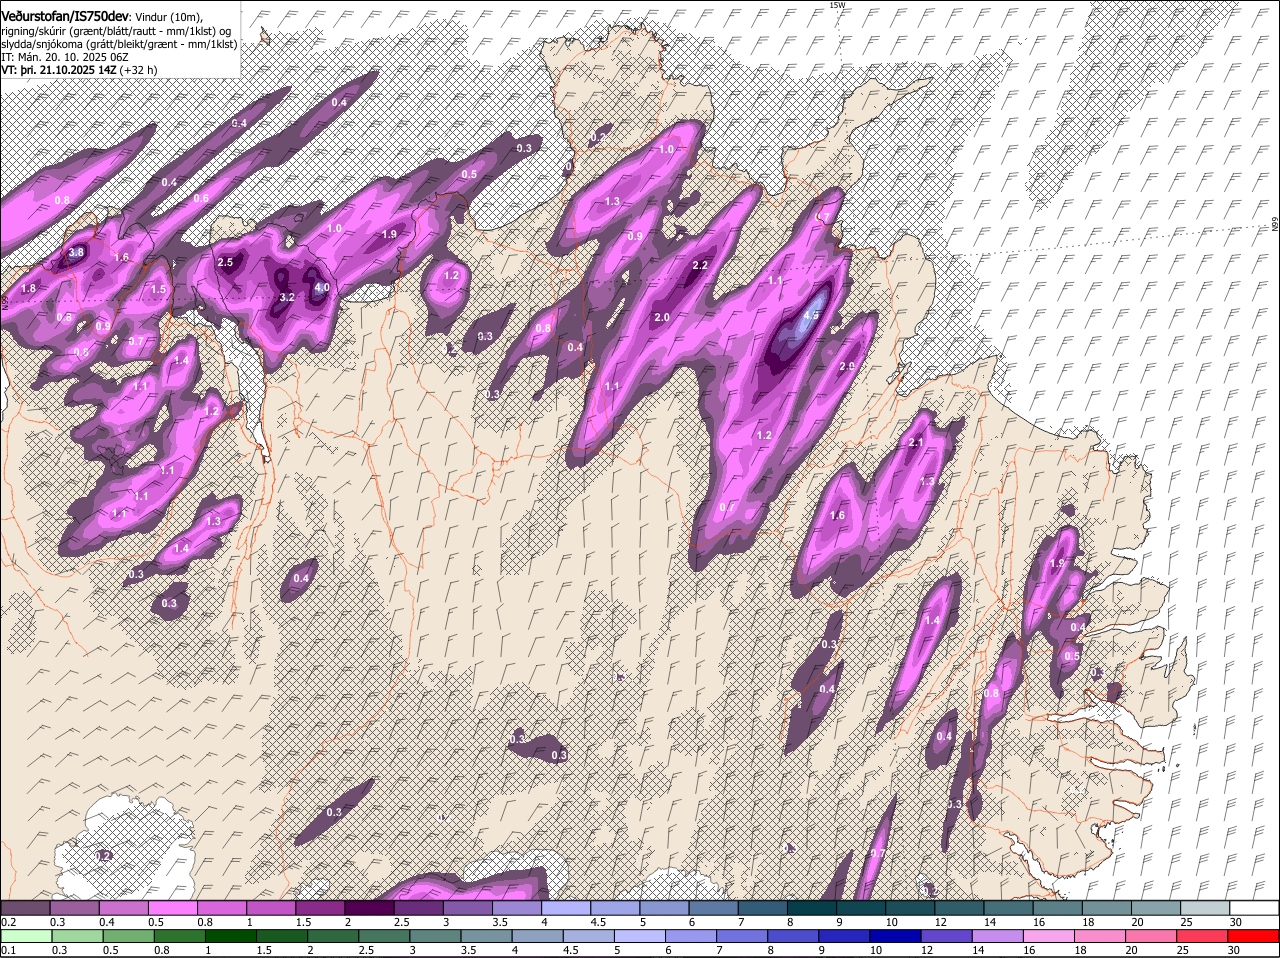Select the bright red 30 legend swatch
Image resolution: width=1280 pixels, height=958 pixels.
(1254, 937)
